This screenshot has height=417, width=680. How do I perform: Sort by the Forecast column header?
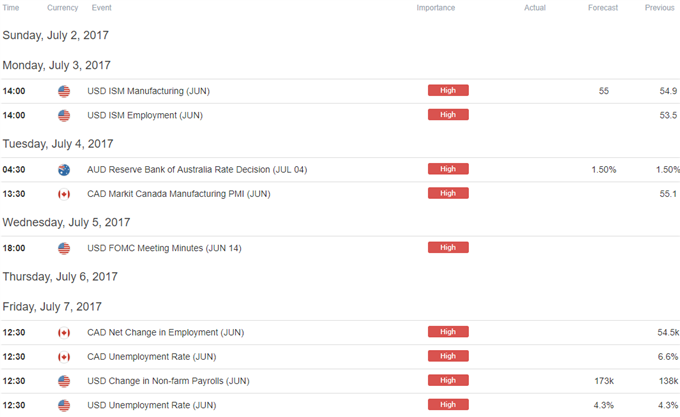pyautogui.click(x=603, y=8)
